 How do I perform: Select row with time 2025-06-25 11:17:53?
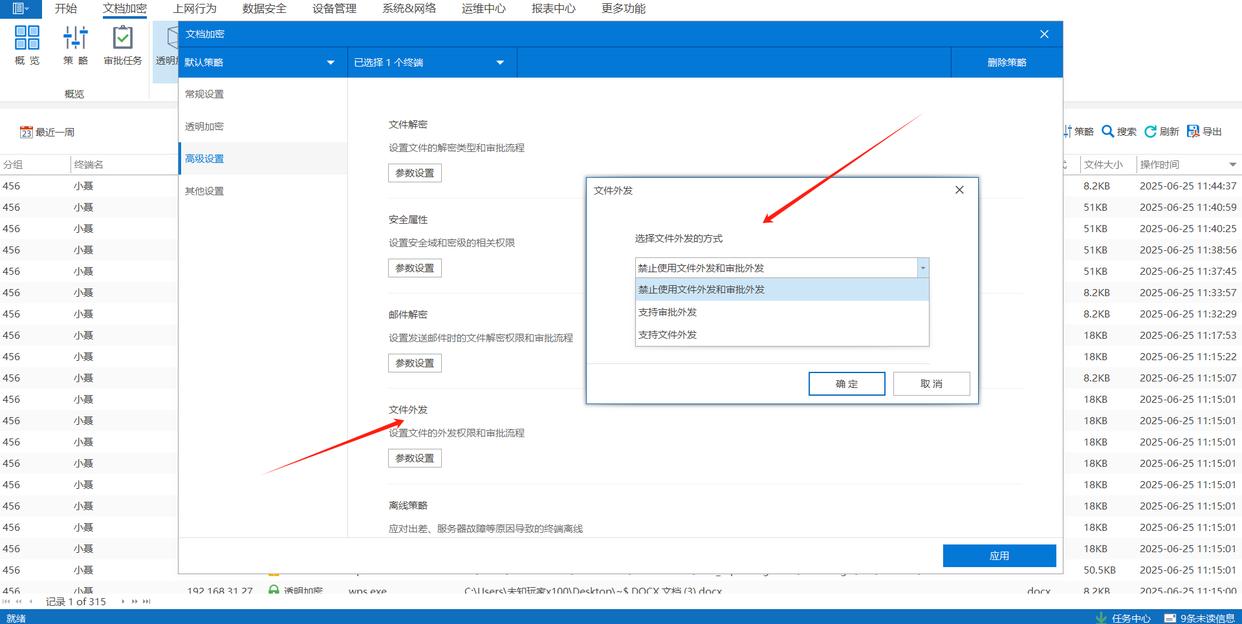621,335
